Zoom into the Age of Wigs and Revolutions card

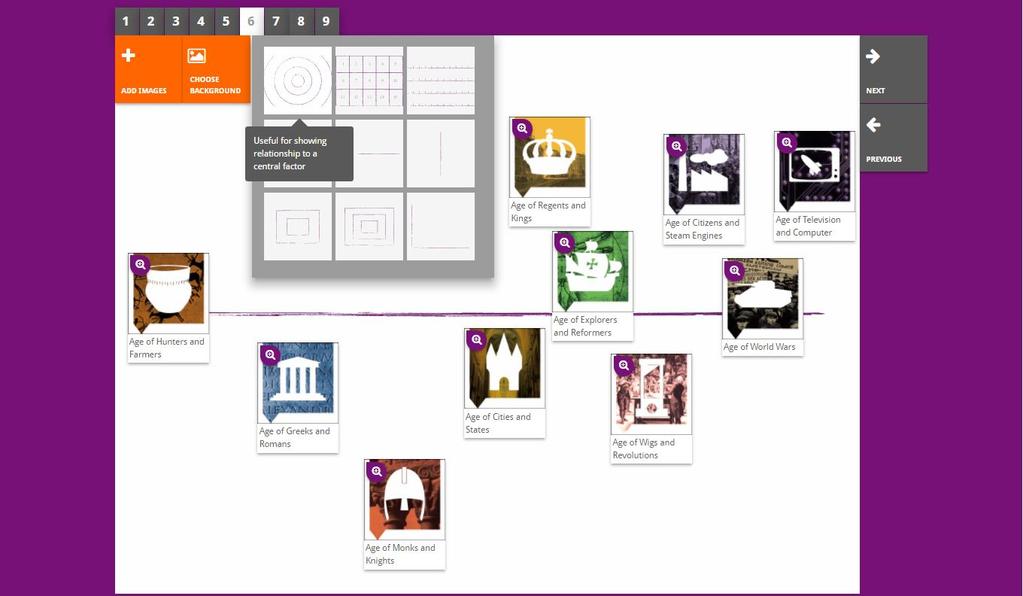pos(624,365)
